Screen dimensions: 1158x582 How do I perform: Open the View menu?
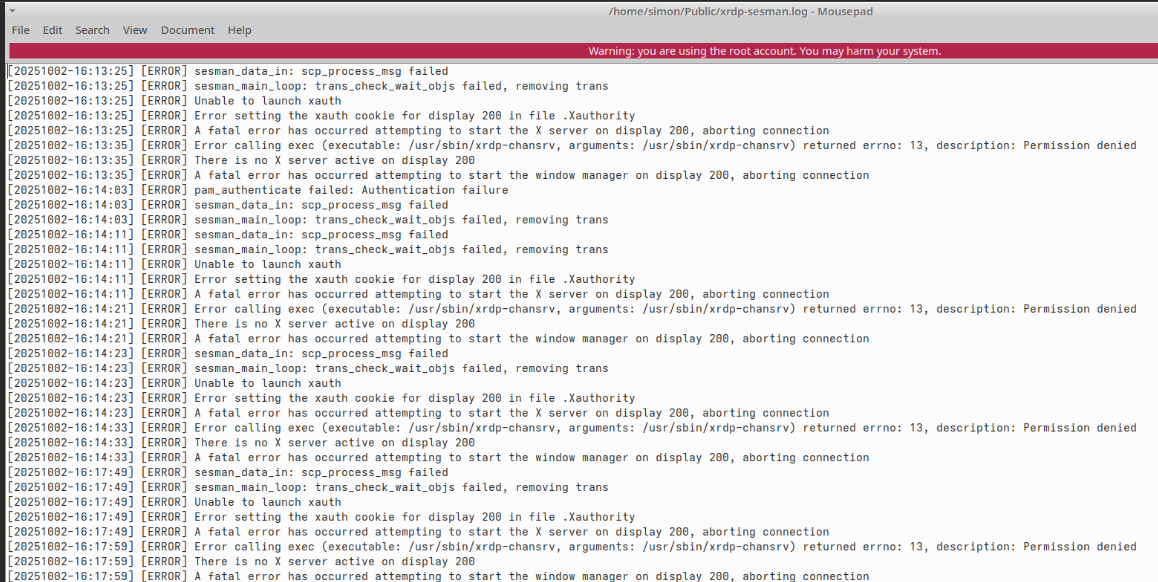[x=135, y=30]
